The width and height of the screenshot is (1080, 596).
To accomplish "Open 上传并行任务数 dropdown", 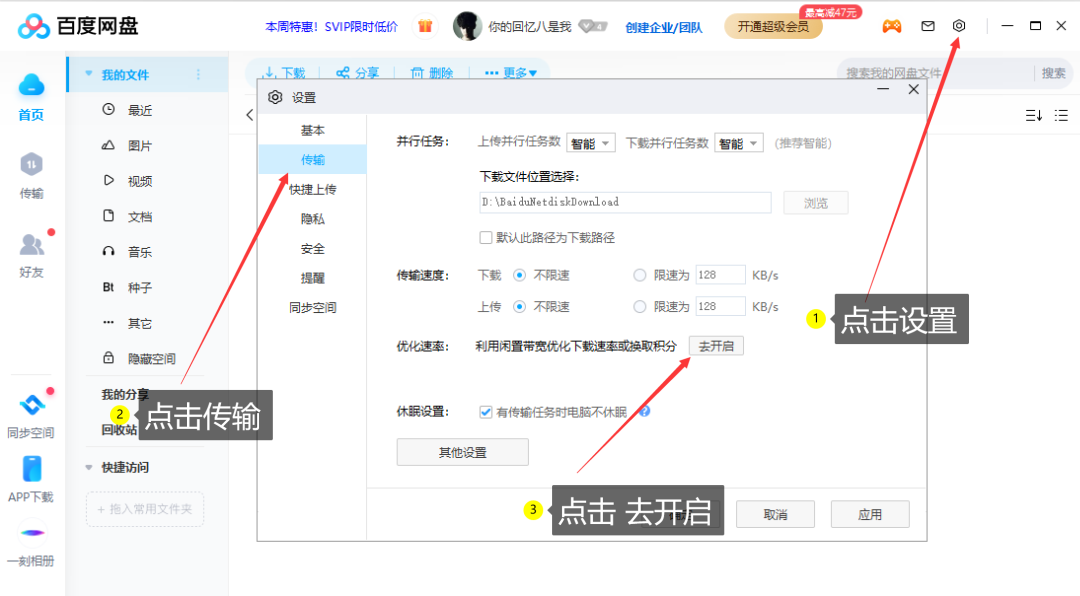I will pos(590,143).
